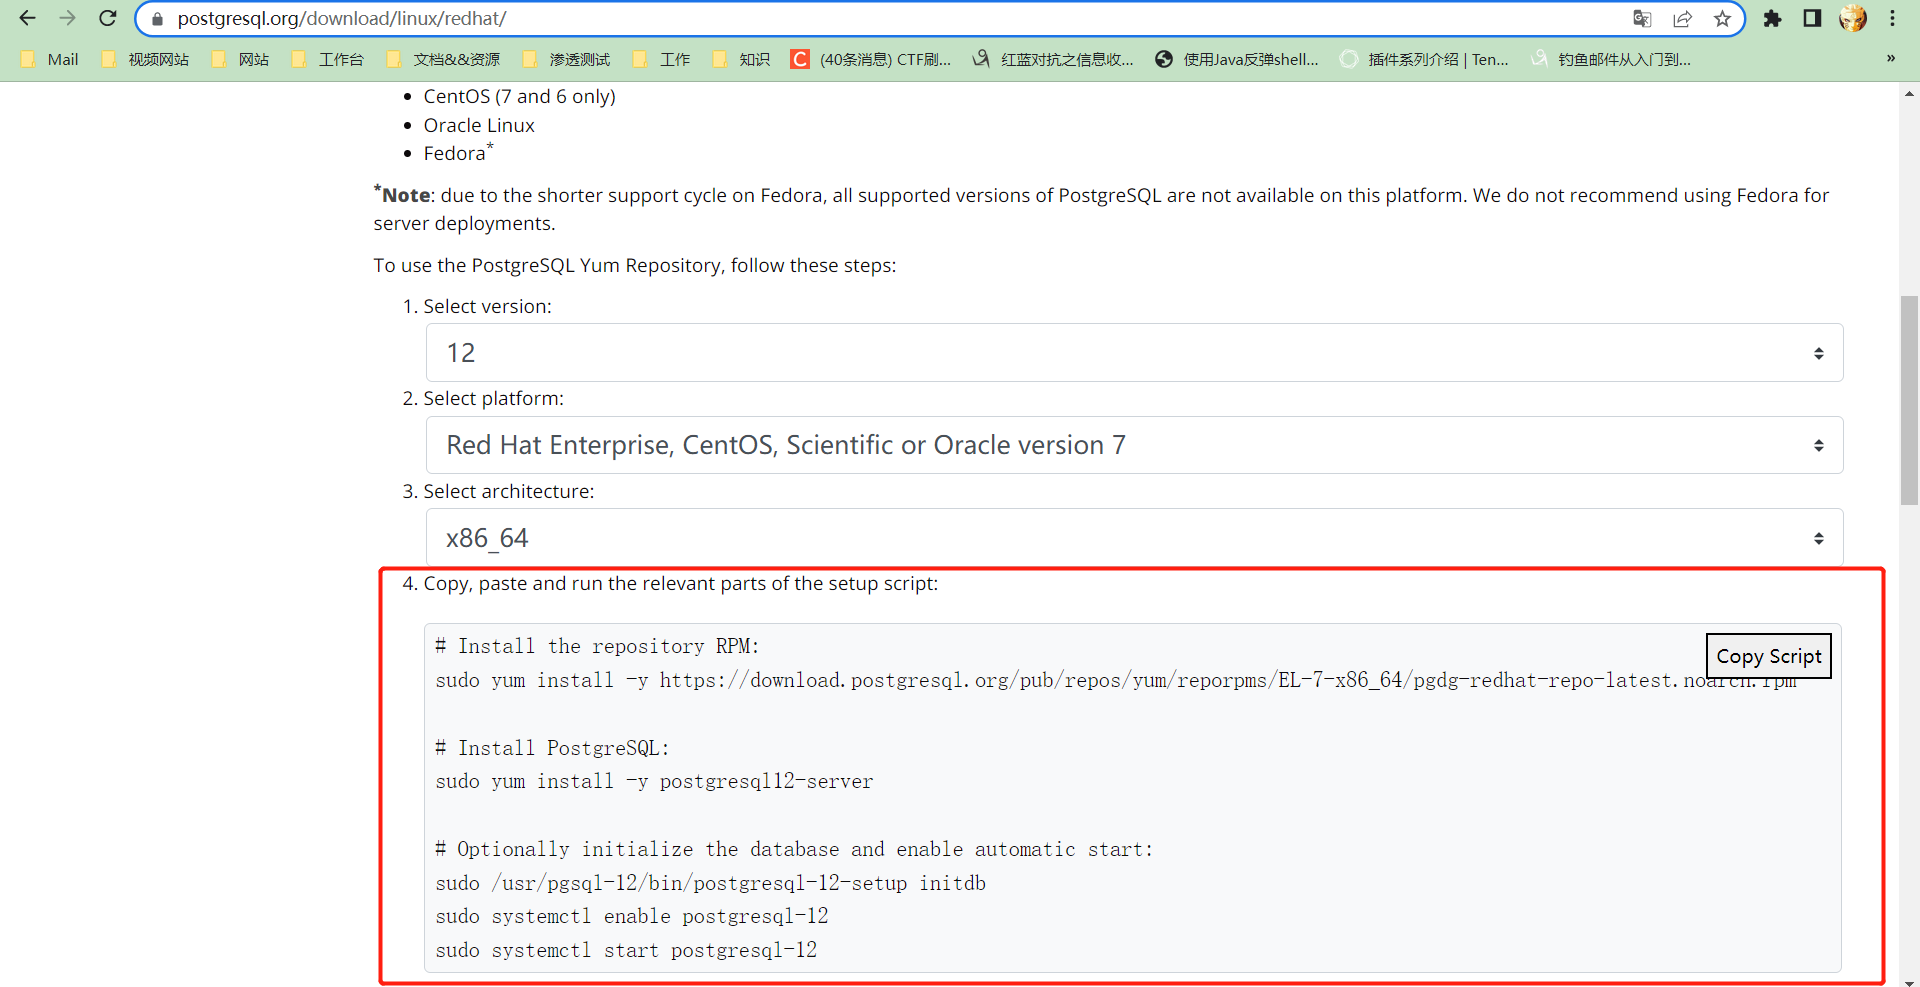The image size is (1920, 987).
Task: Click the postgresql-12-setup initdb command line
Action: [710, 883]
